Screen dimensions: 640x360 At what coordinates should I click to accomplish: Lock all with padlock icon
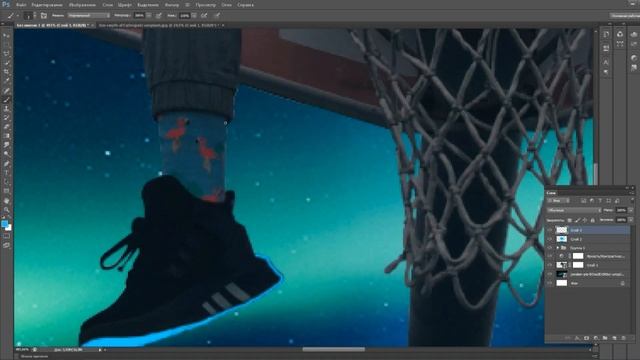click(593, 220)
